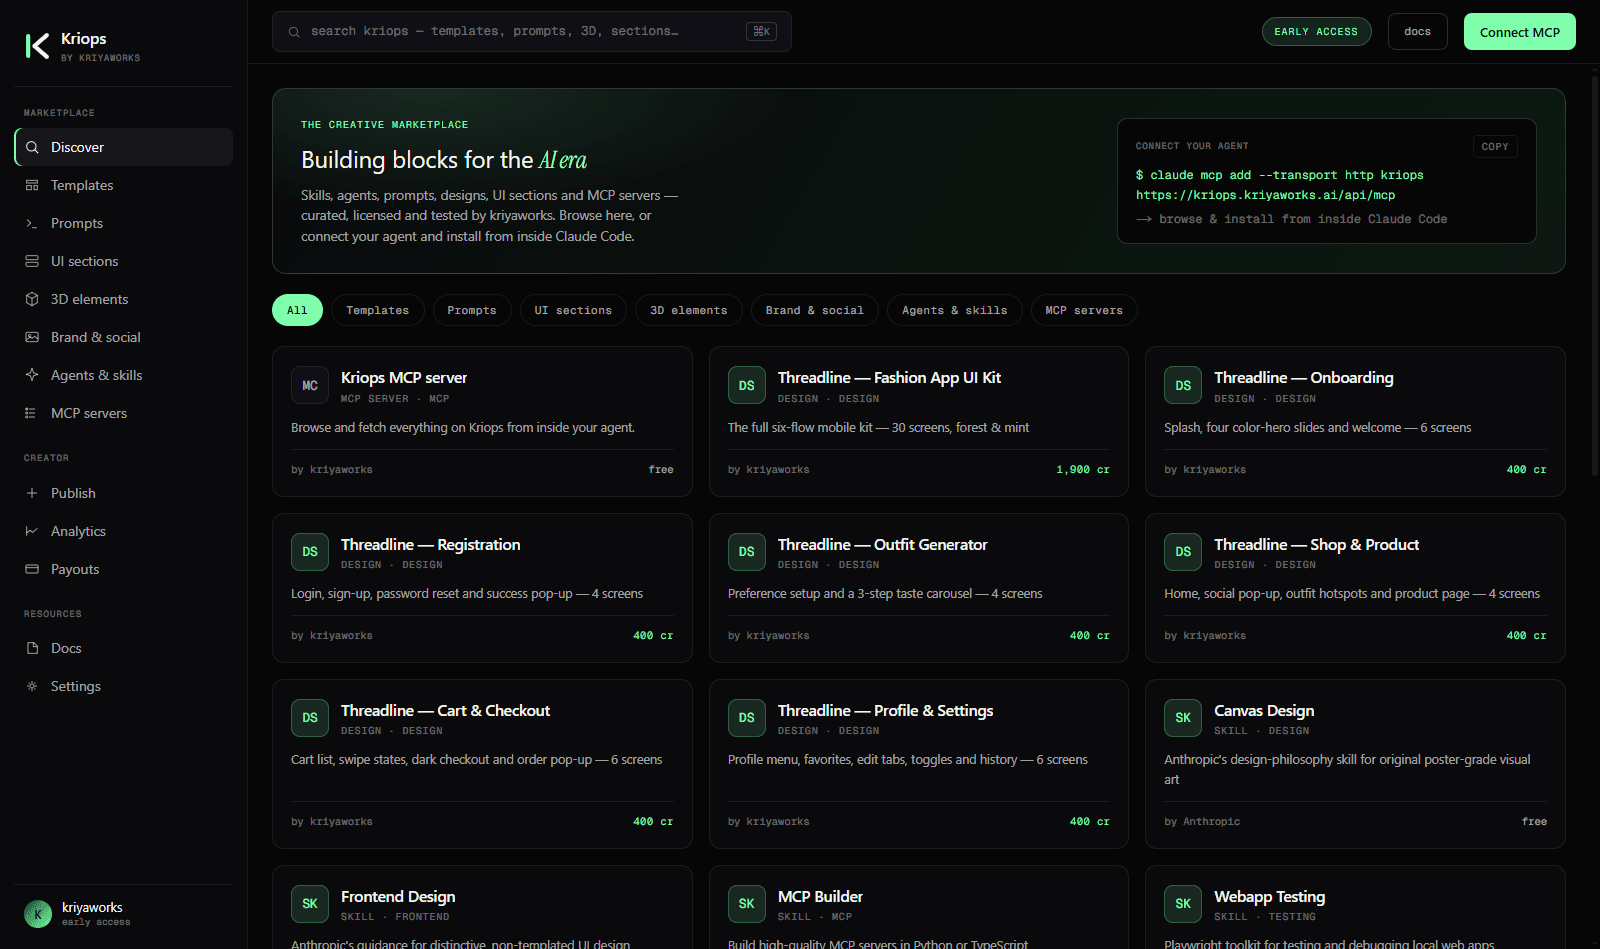Viewport: 1600px width, 949px height.
Task: Click the Settings gear icon in sidebar
Action: pyautogui.click(x=32, y=686)
